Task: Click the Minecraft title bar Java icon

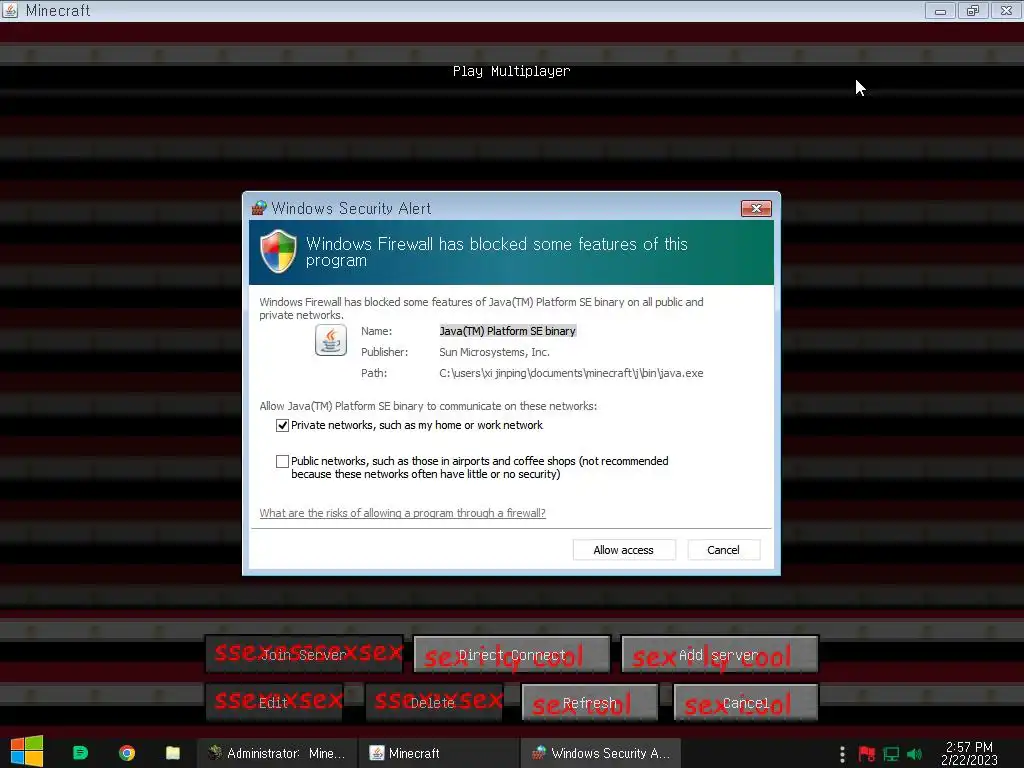Action: tap(10, 10)
